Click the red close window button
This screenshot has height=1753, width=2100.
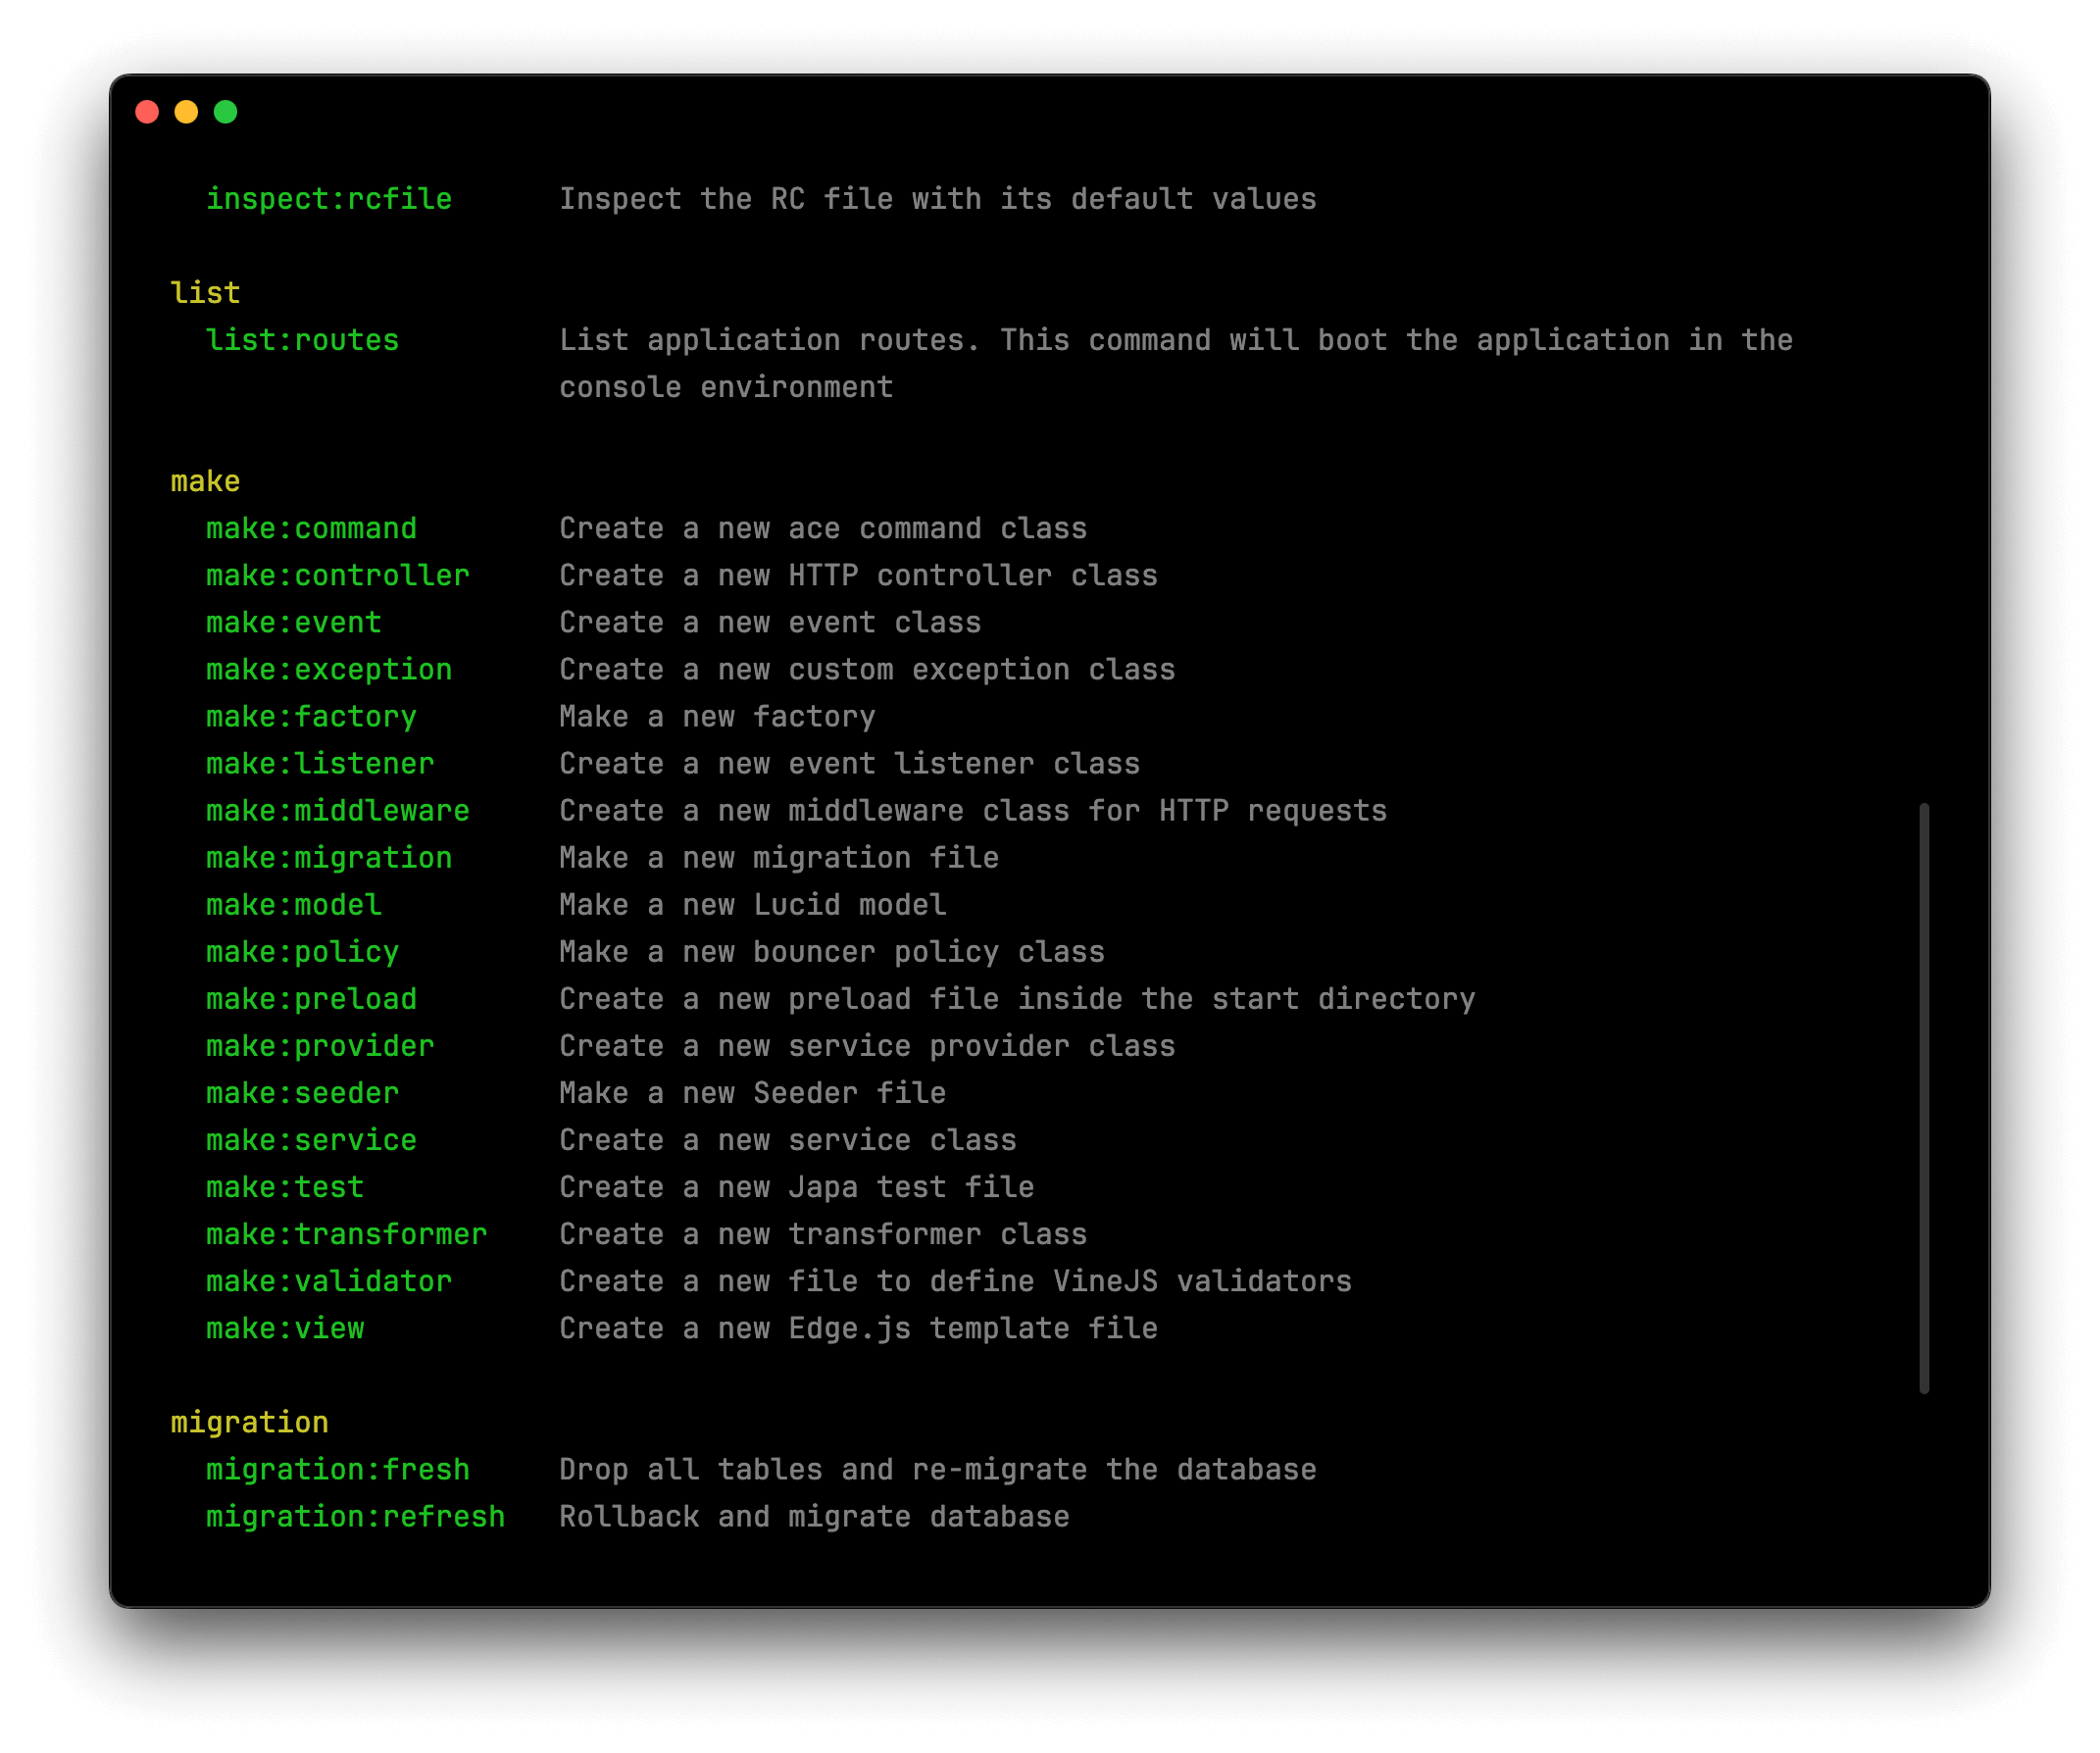click(x=147, y=112)
